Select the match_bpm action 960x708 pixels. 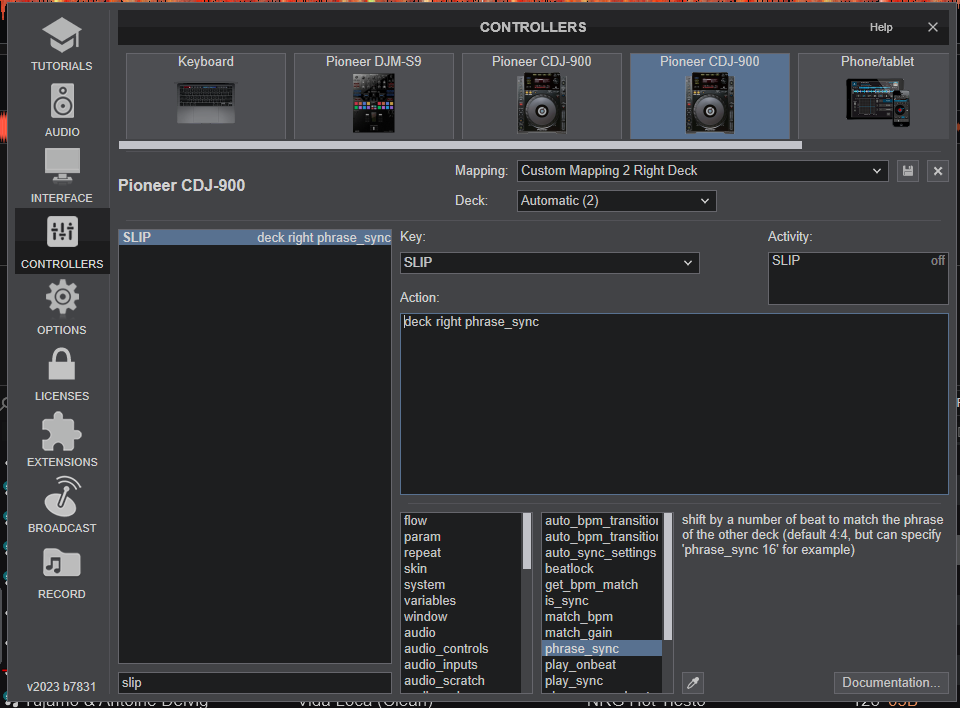click(602, 617)
